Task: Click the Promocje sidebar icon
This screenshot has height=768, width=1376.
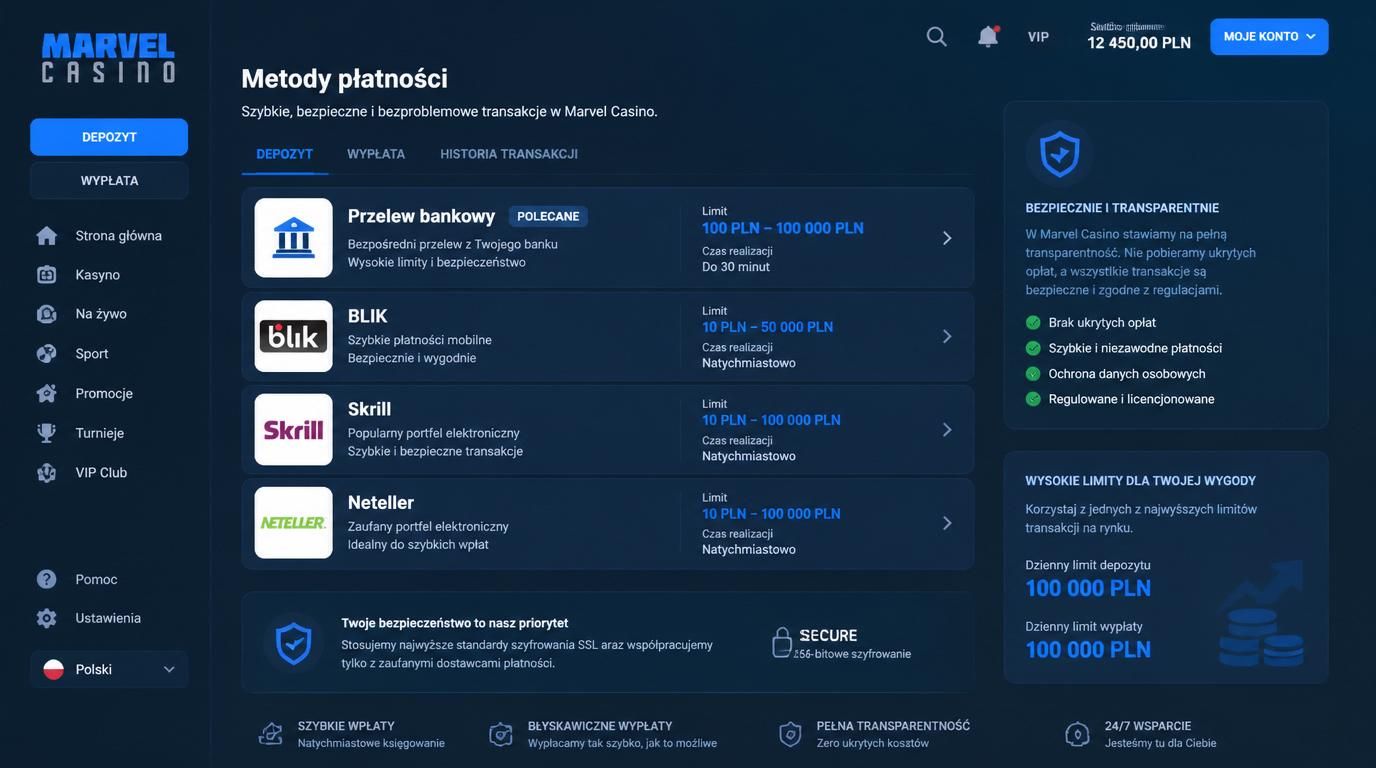Action: point(47,393)
